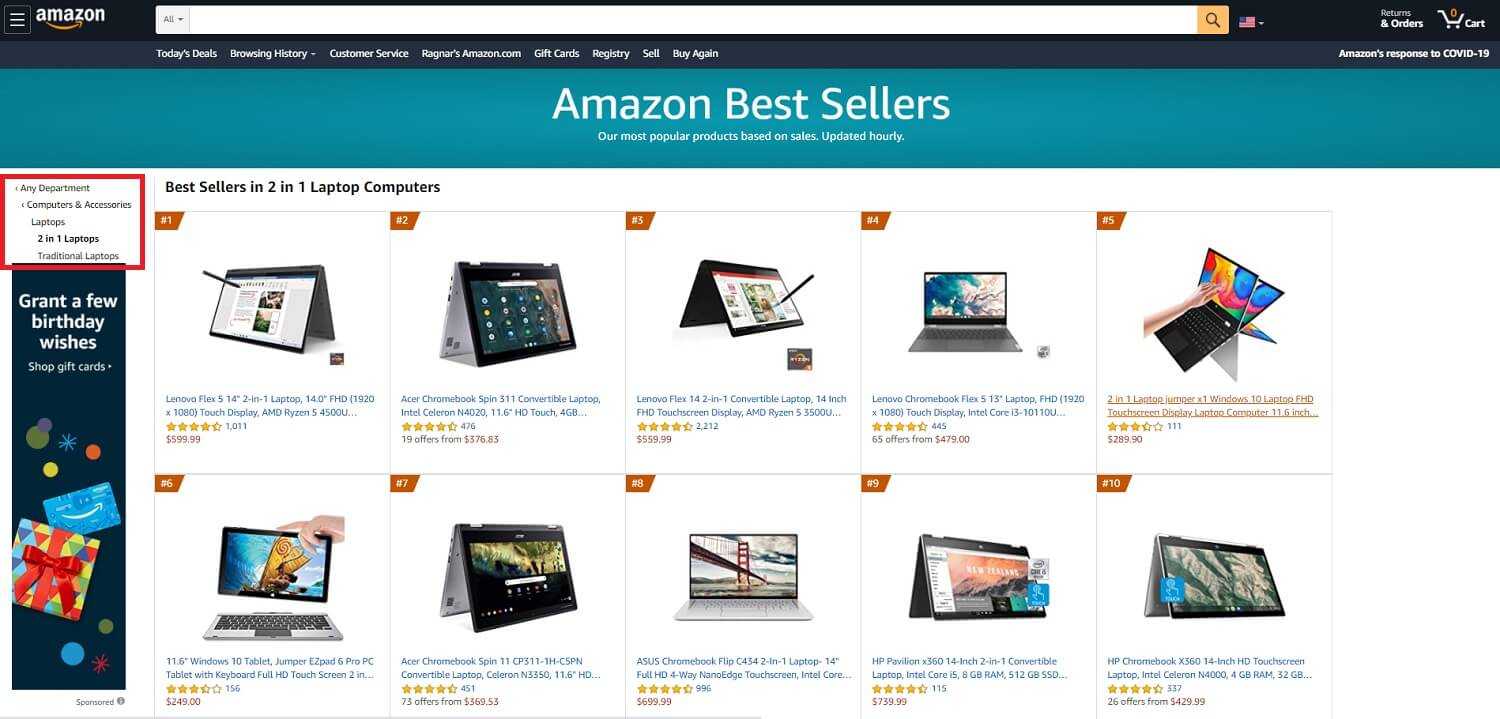The width and height of the screenshot is (1500, 719).
Task: Open the All search category dropdown
Action: [173, 20]
